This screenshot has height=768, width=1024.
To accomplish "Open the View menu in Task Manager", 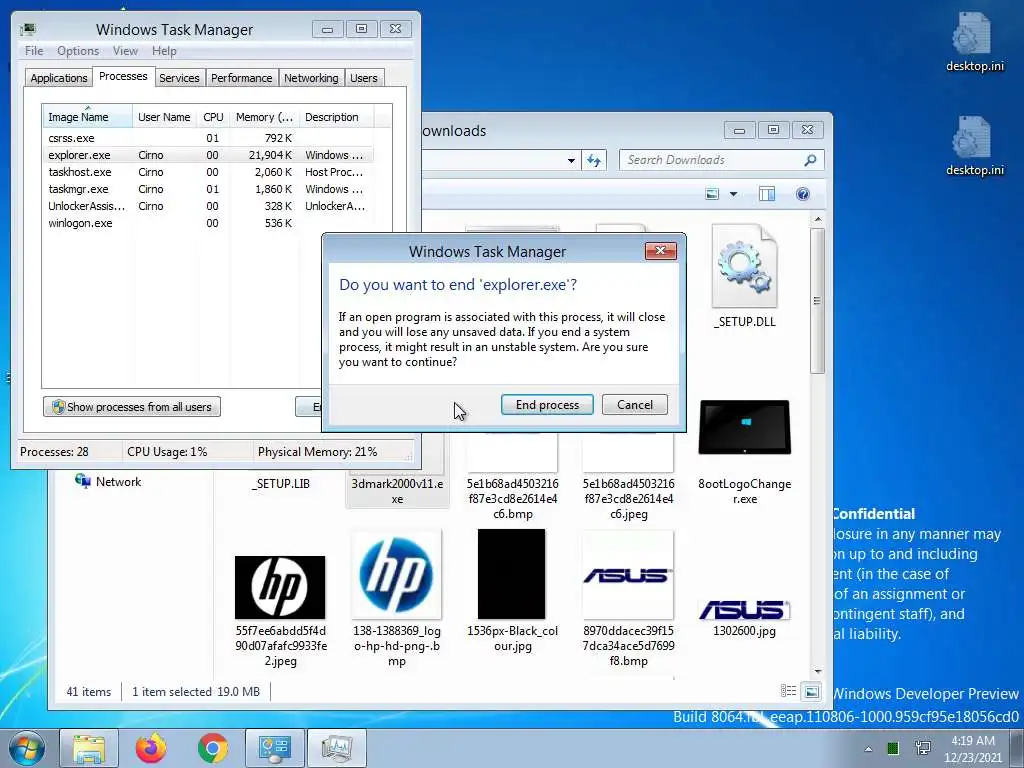I will pos(125,51).
